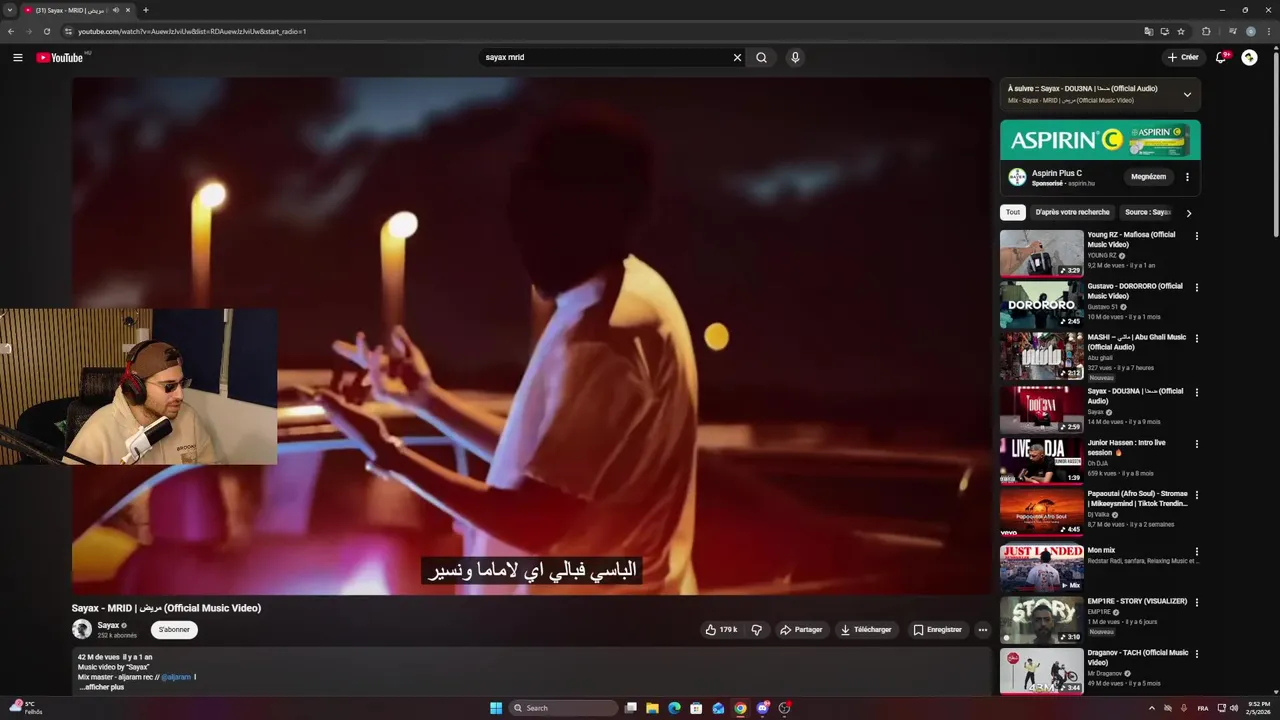
Task: Click the Megnézem ad button
Action: pyautogui.click(x=1148, y=177)
